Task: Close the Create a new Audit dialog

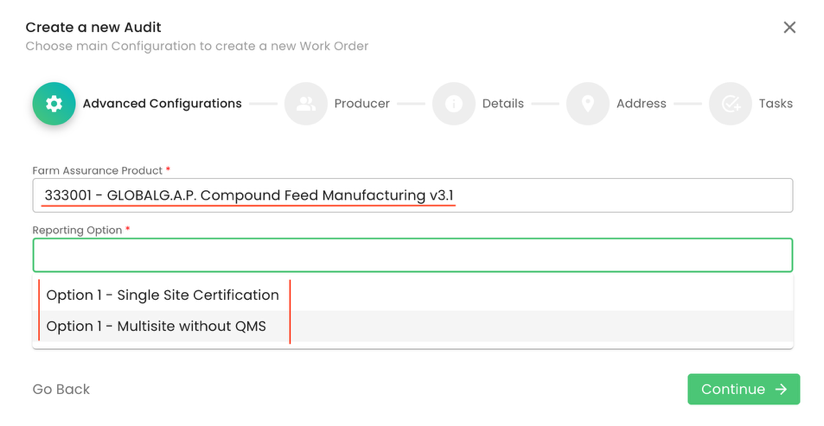Action: (x=789, y=28)
